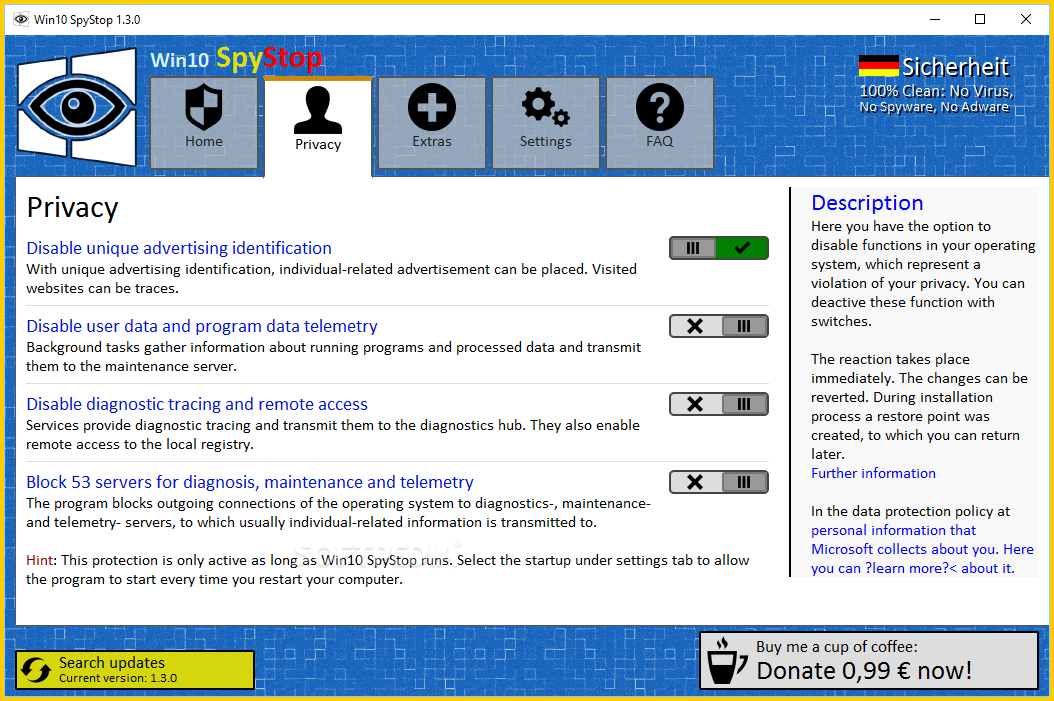Open the FAQ tab
Image resolution: width=1054 pixels, height=701 pixels.
[x=659, y=122]
